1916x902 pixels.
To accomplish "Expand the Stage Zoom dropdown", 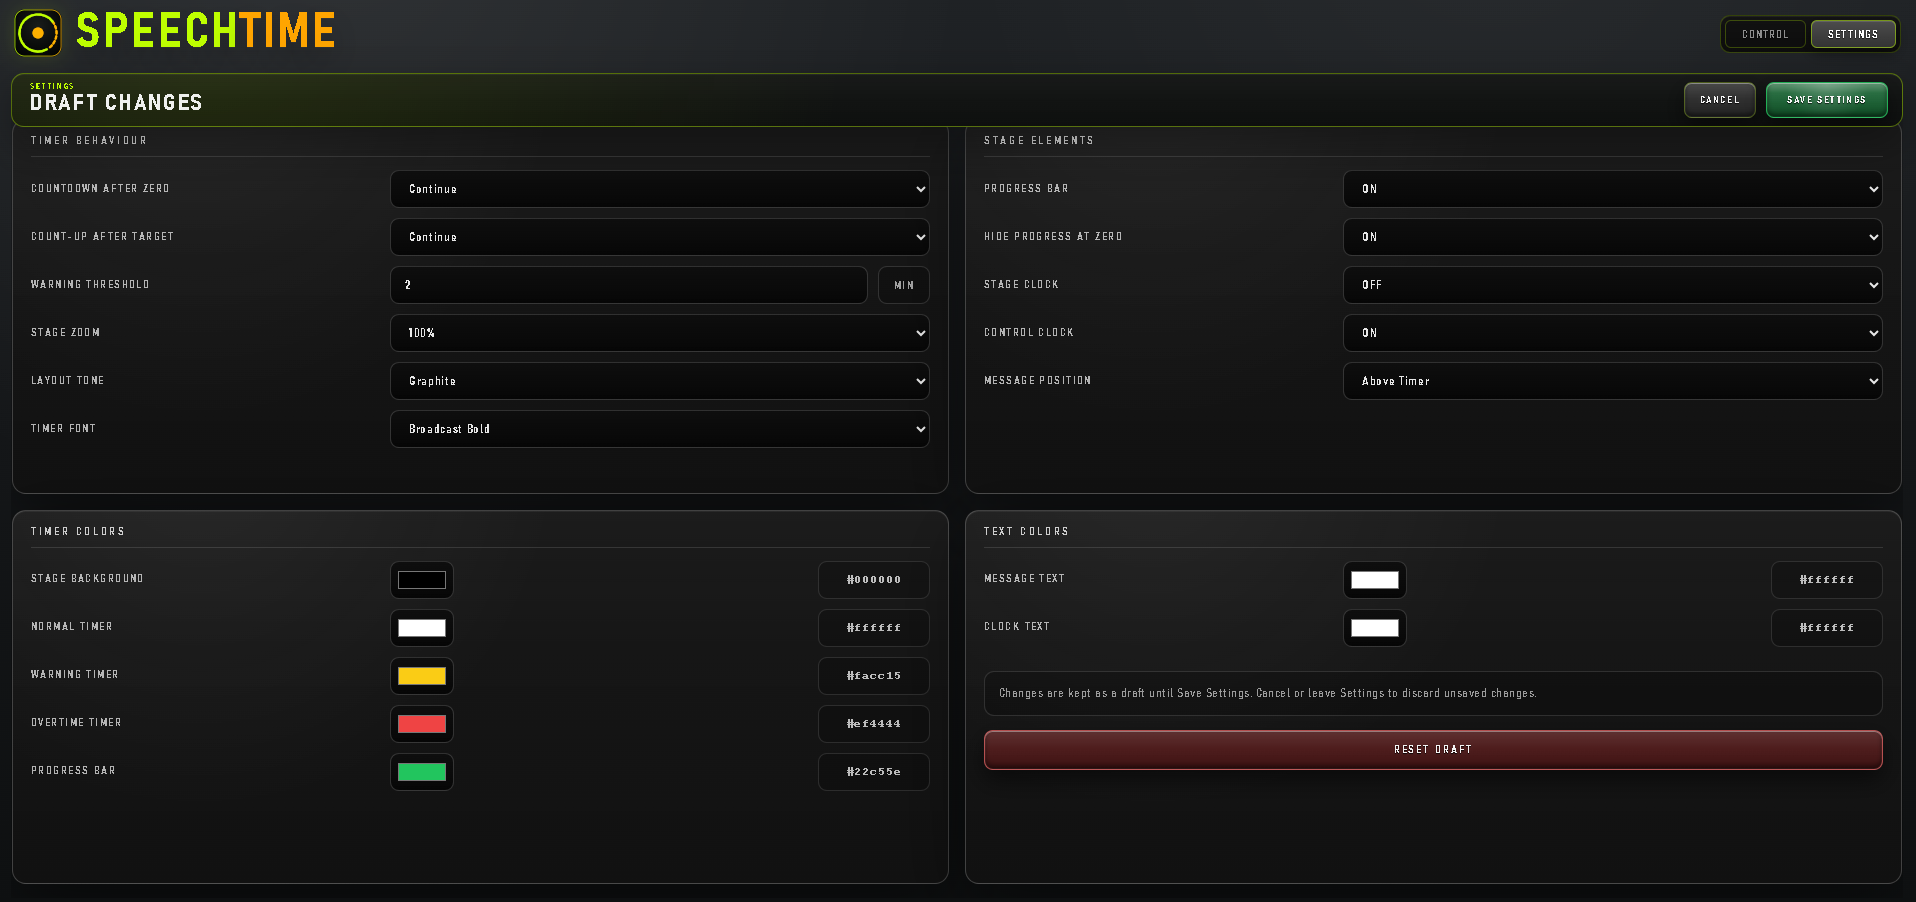I will pos(660,333).
